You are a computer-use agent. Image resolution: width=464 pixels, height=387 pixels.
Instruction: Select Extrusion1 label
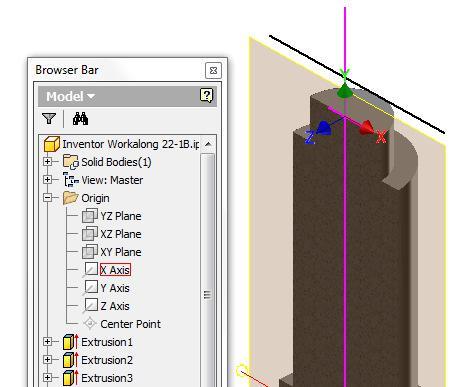point(107,342)
